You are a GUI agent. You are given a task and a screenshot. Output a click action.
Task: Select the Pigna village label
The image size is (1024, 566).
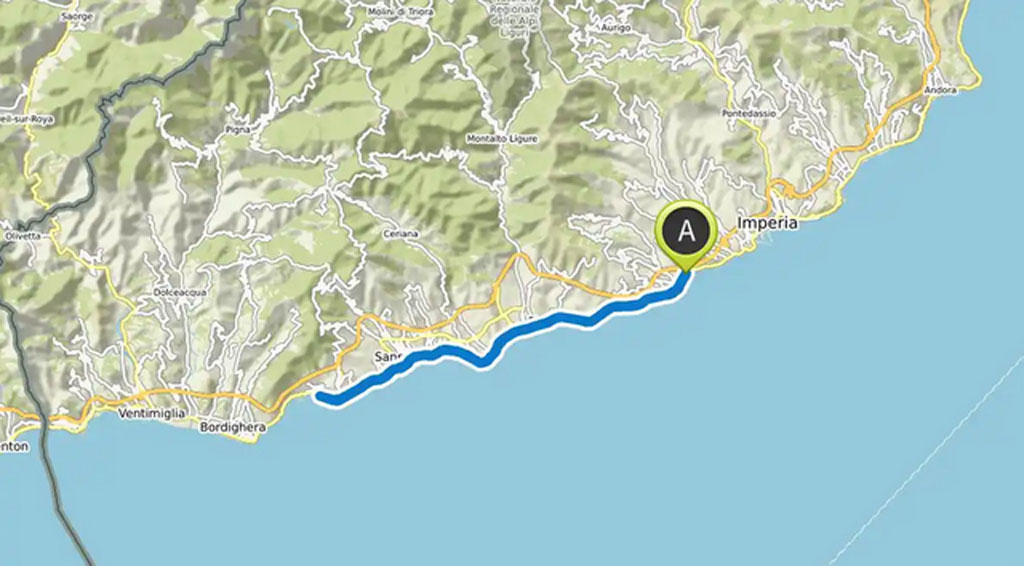238,130
